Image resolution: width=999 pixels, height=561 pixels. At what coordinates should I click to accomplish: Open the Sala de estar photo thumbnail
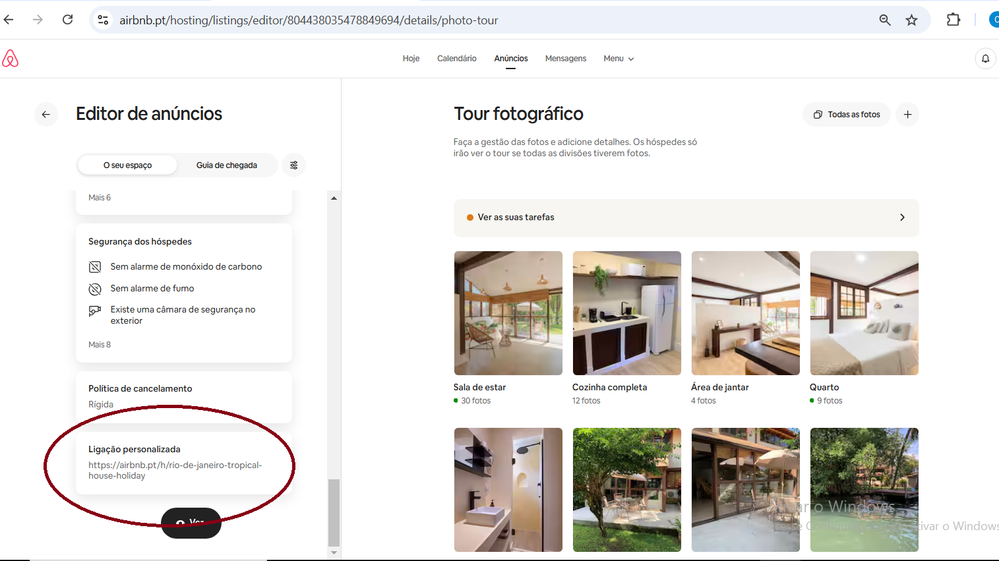coord(508,313)
